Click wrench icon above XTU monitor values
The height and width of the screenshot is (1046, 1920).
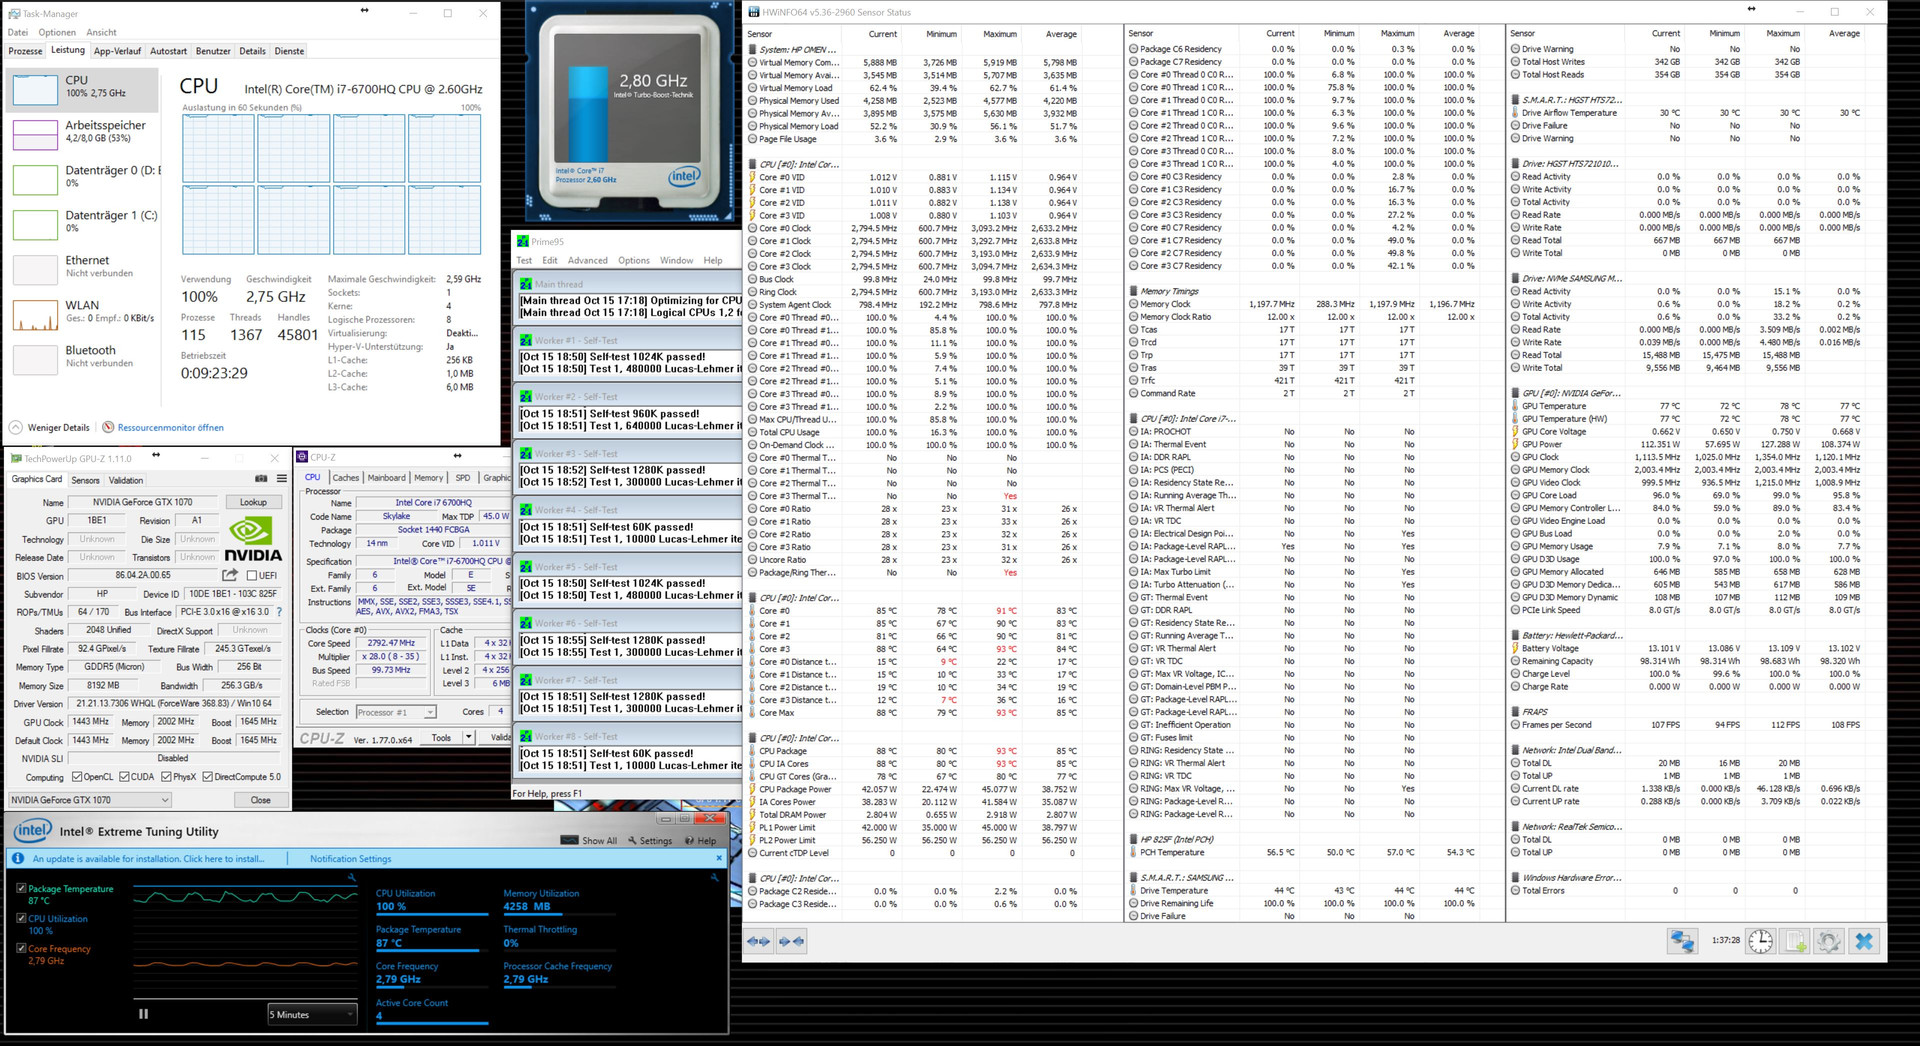tap(716, 877)
